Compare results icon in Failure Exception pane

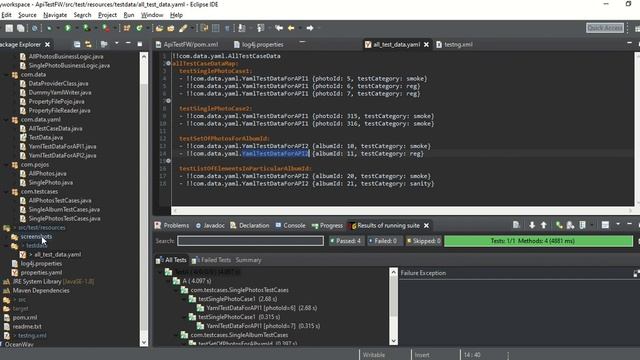[636, 273]
